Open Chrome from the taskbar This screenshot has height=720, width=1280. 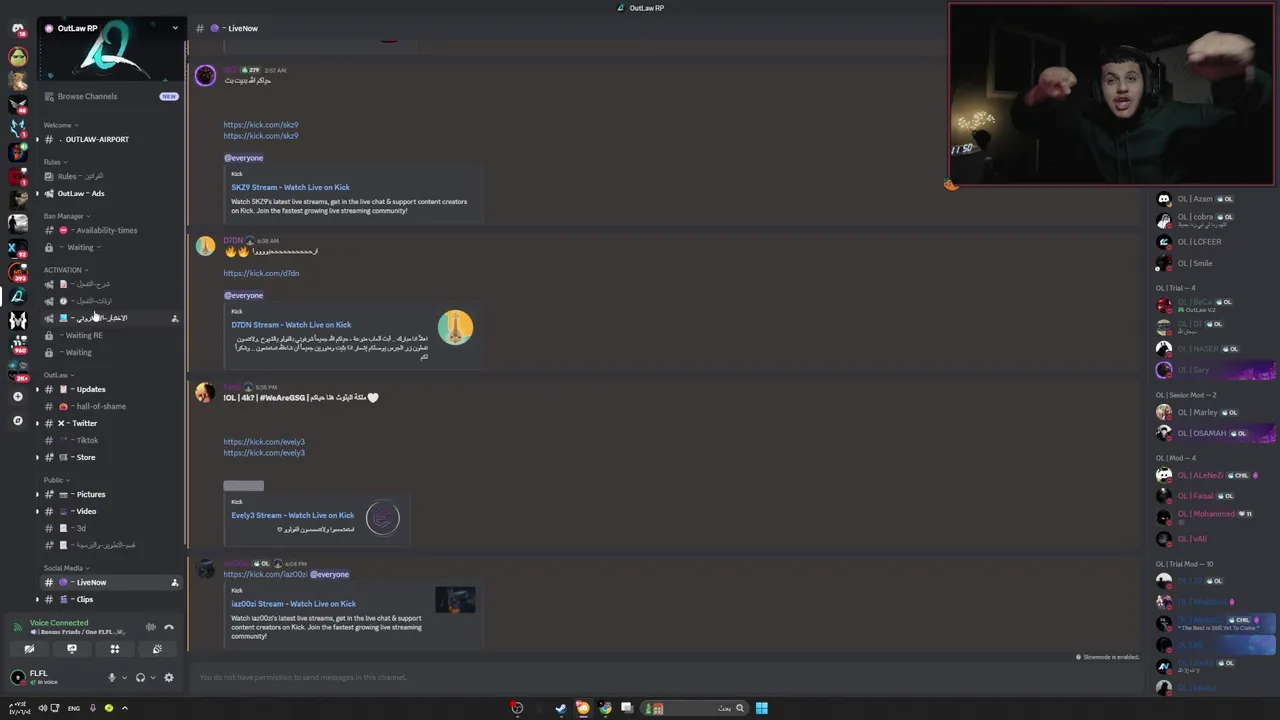coord(605,708)
